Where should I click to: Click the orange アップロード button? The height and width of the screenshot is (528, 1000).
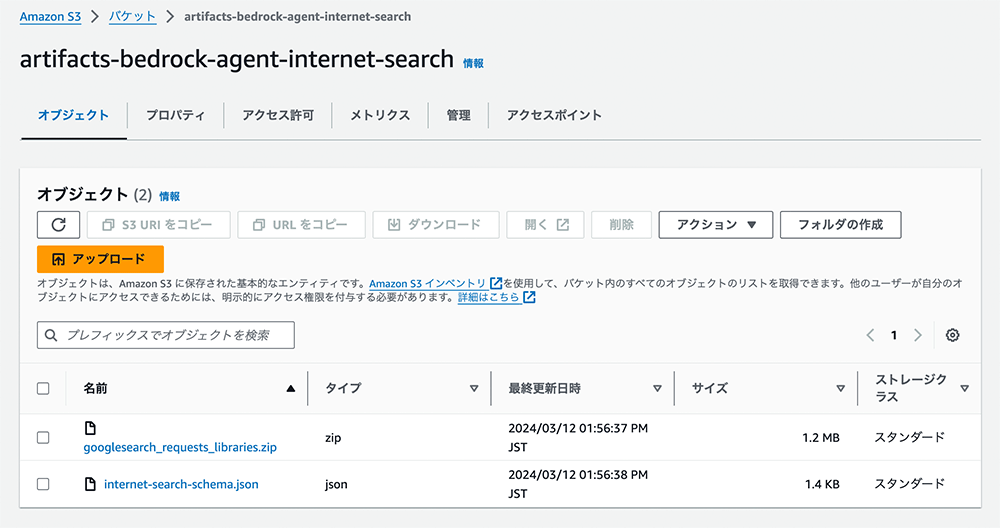click(100, 259)
